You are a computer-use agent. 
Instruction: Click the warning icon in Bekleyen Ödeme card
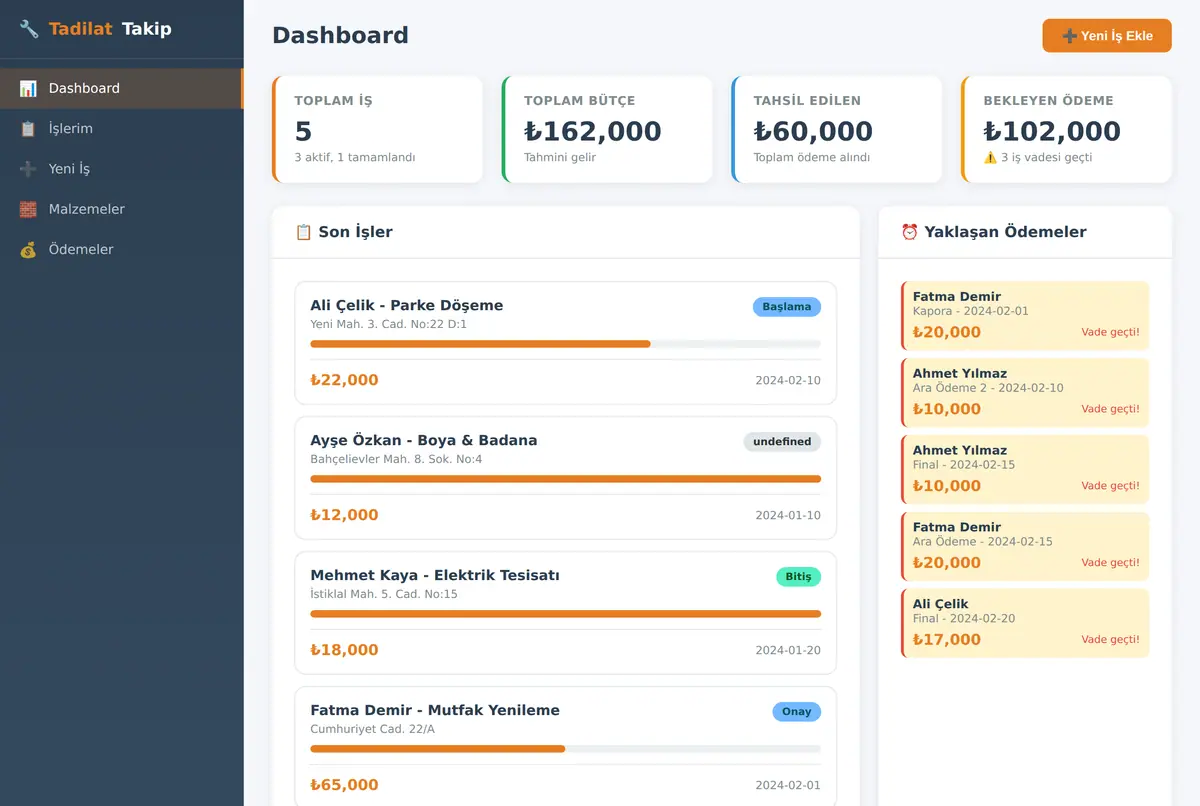point(990,157)
